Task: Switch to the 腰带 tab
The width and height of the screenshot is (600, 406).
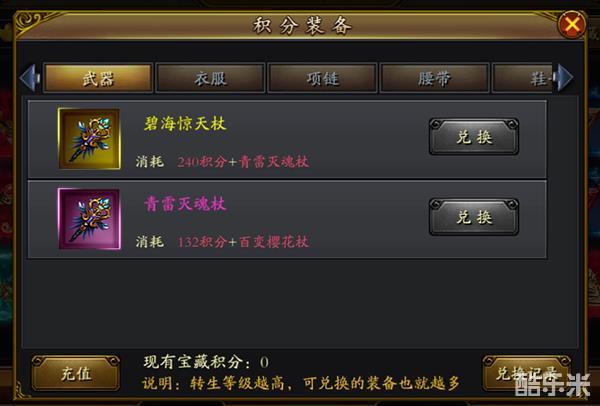Action: tap(434, 78)
